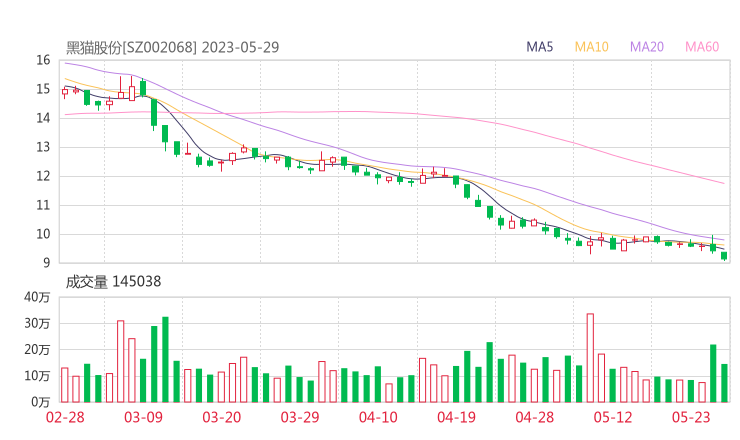Click the 03-09 date axis label

click(x=143, y=417)
